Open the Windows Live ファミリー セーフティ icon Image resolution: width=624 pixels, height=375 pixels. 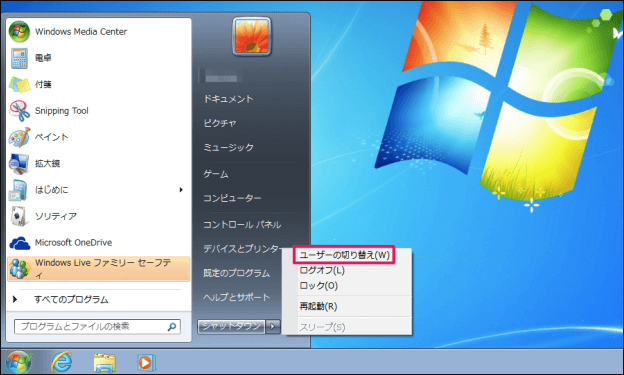coord(19,269)
